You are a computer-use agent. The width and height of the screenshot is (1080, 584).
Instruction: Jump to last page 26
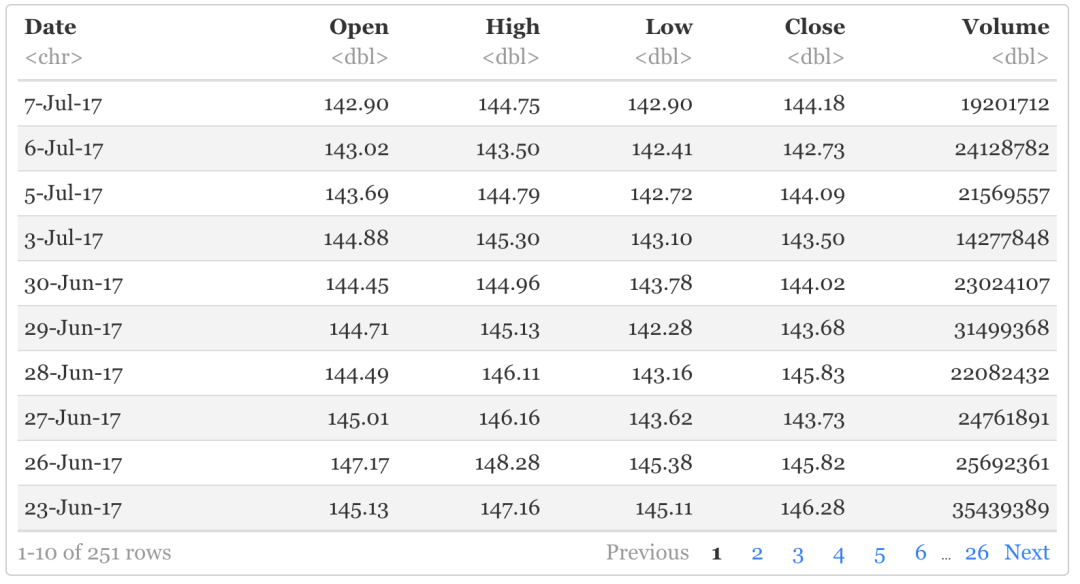point(977,553)
